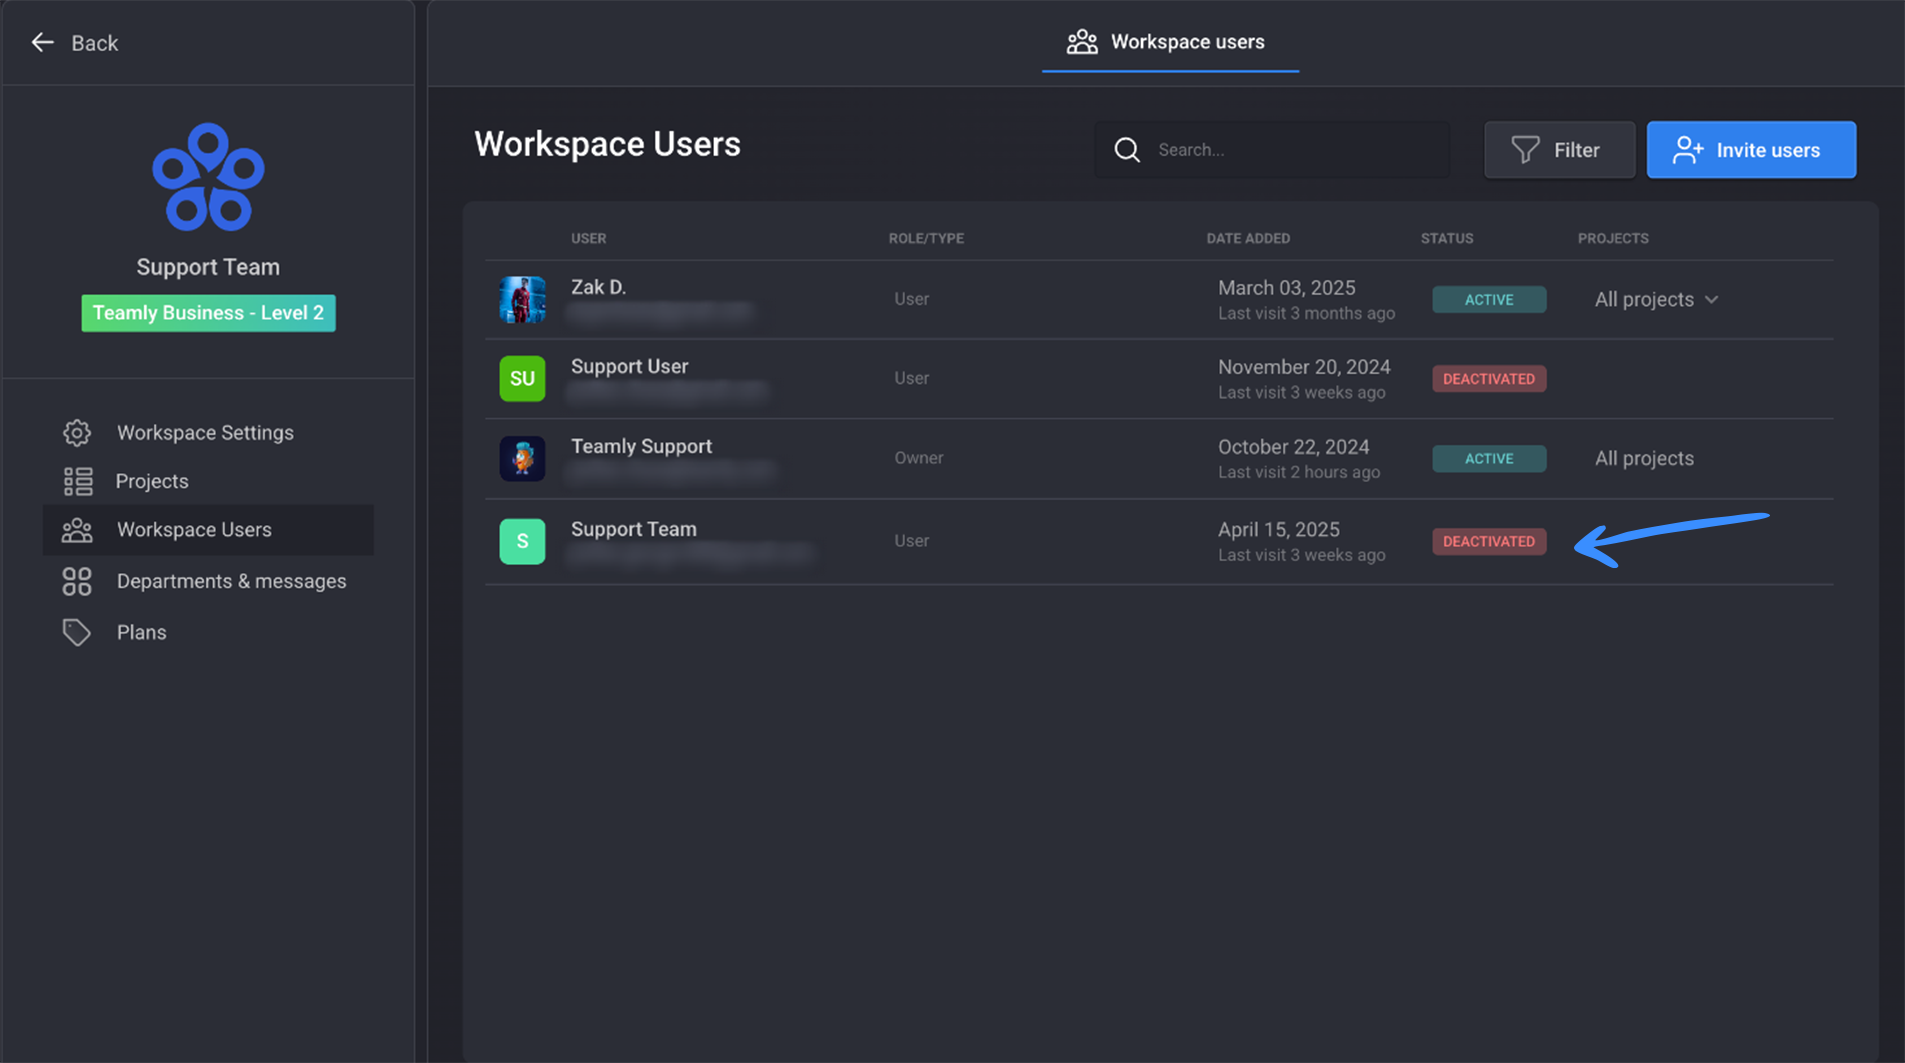
Task: Click the Support User name
Action: click(629, 366)
